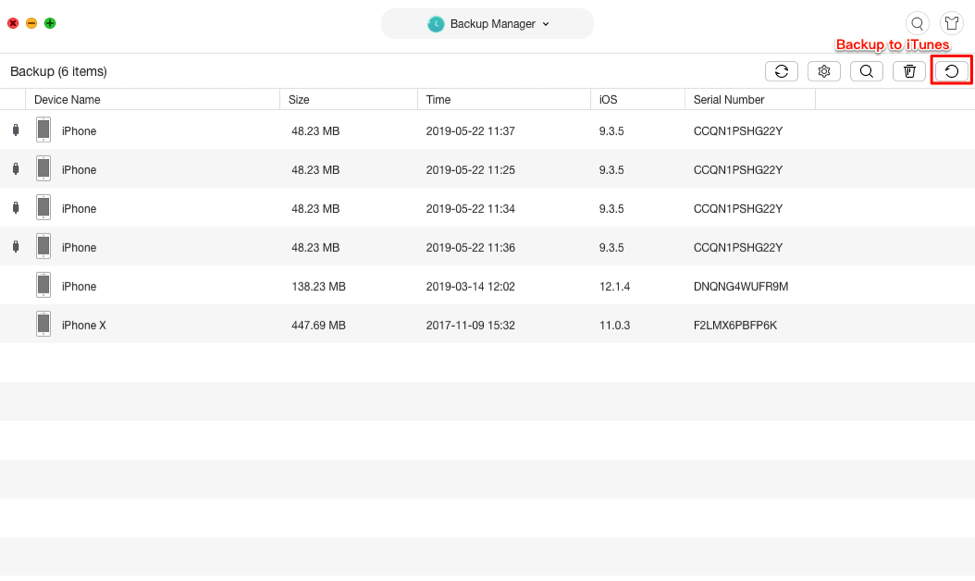
Task: Click iOS version 11.0.3 cell
Action: [x=614, y=325]
